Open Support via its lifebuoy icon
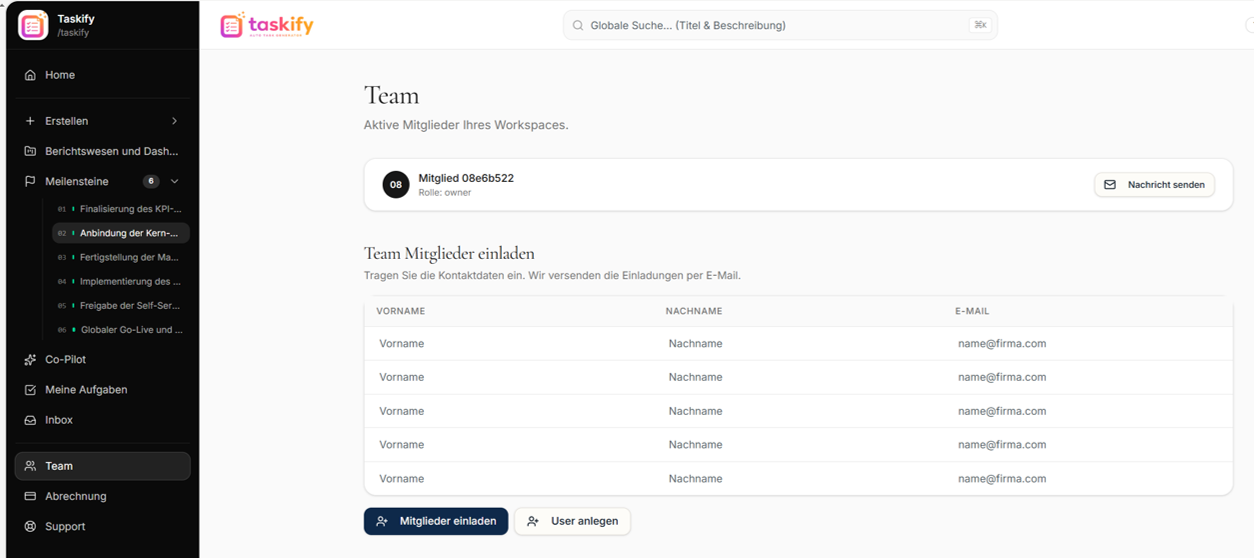This screenshot has width=1254, height=558. coord(30,526)
